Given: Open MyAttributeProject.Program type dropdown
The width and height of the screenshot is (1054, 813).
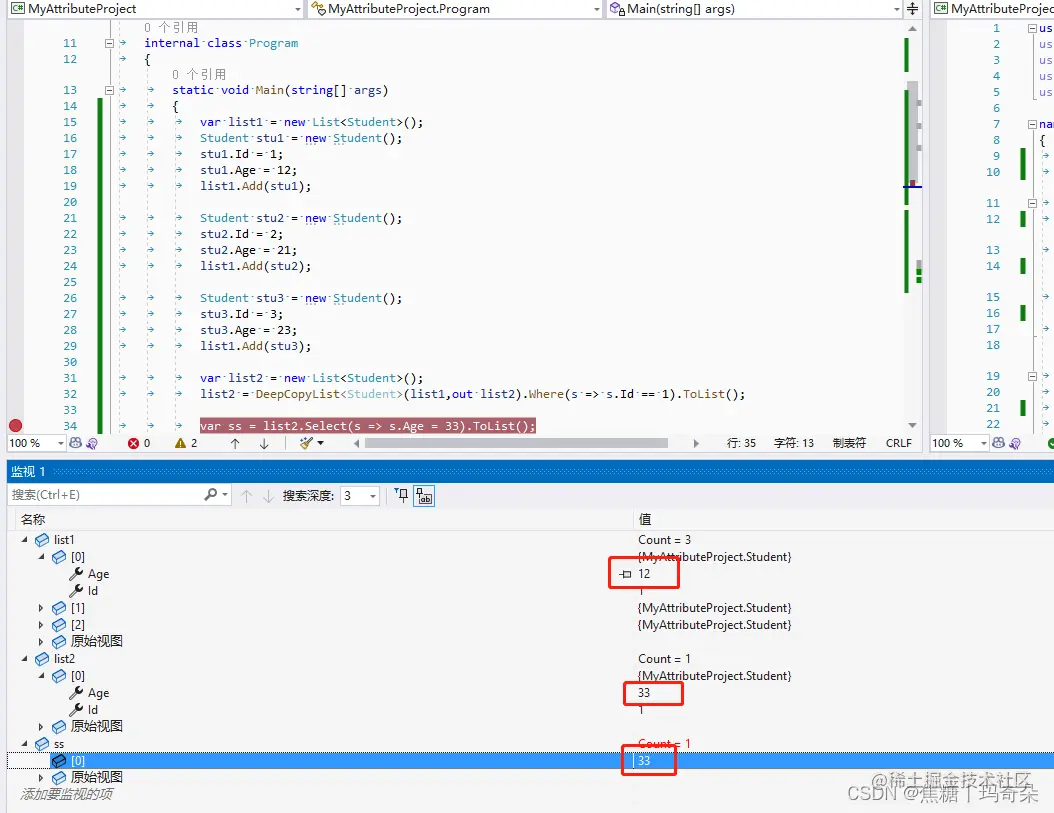Looking at the screenshot, I should tap(596, 9).
